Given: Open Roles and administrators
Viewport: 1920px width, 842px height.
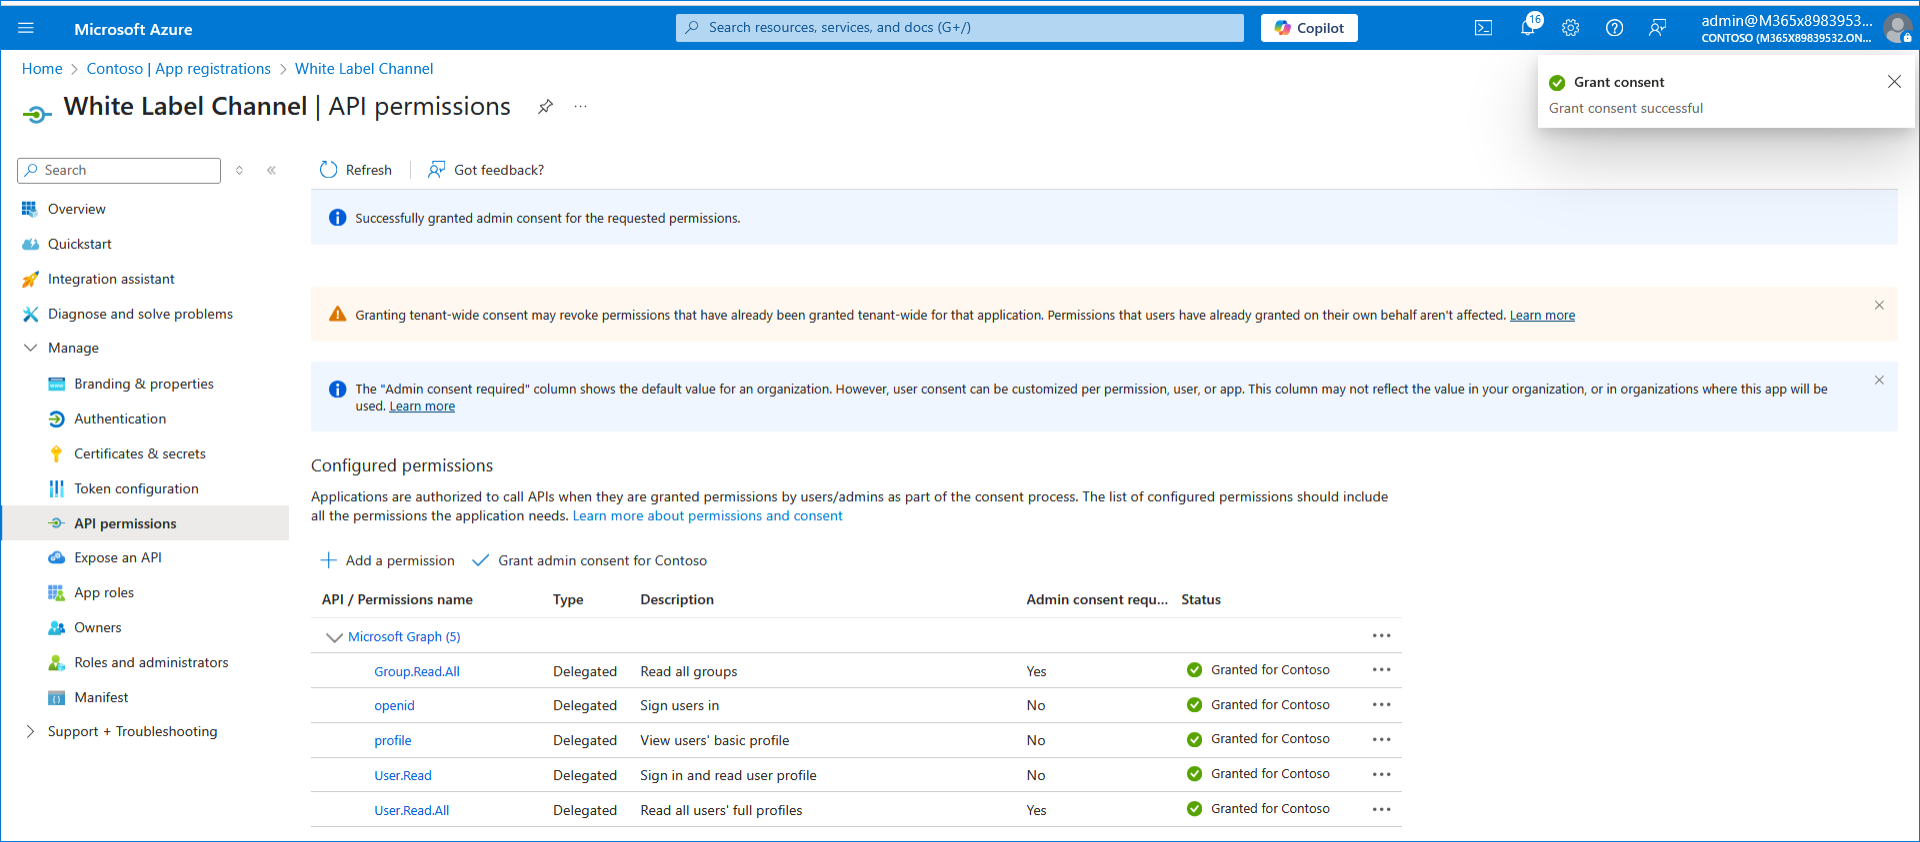Looking at the screenshot, I should click(151, 663).
